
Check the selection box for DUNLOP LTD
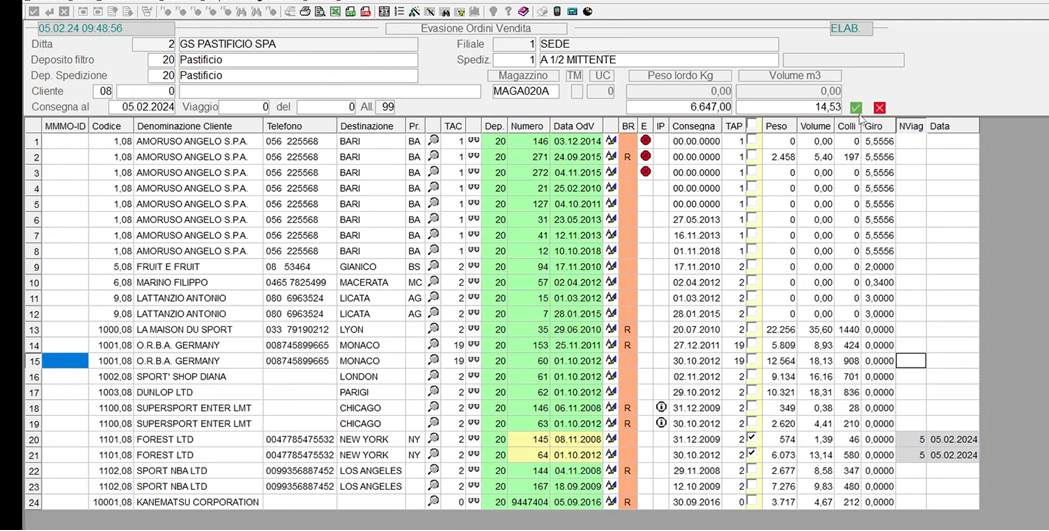[x=752, y=392]
